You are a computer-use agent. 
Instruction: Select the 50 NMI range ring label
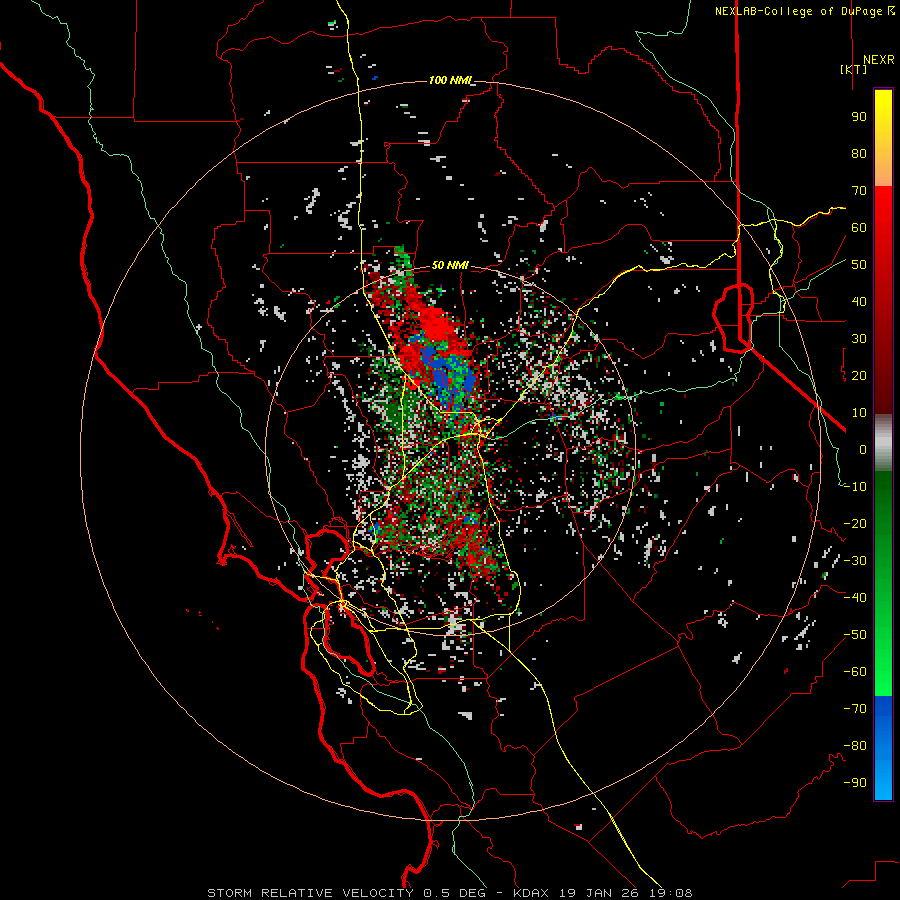click(x=449, y=265)
